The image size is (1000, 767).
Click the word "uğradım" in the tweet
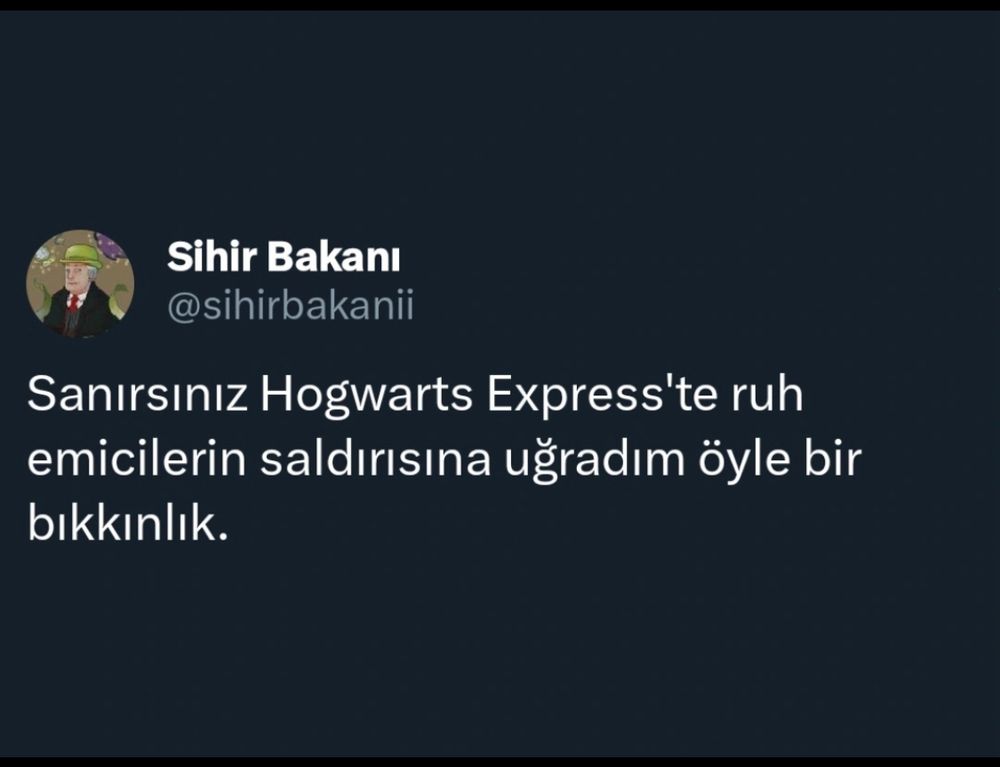tap(595, 462)
